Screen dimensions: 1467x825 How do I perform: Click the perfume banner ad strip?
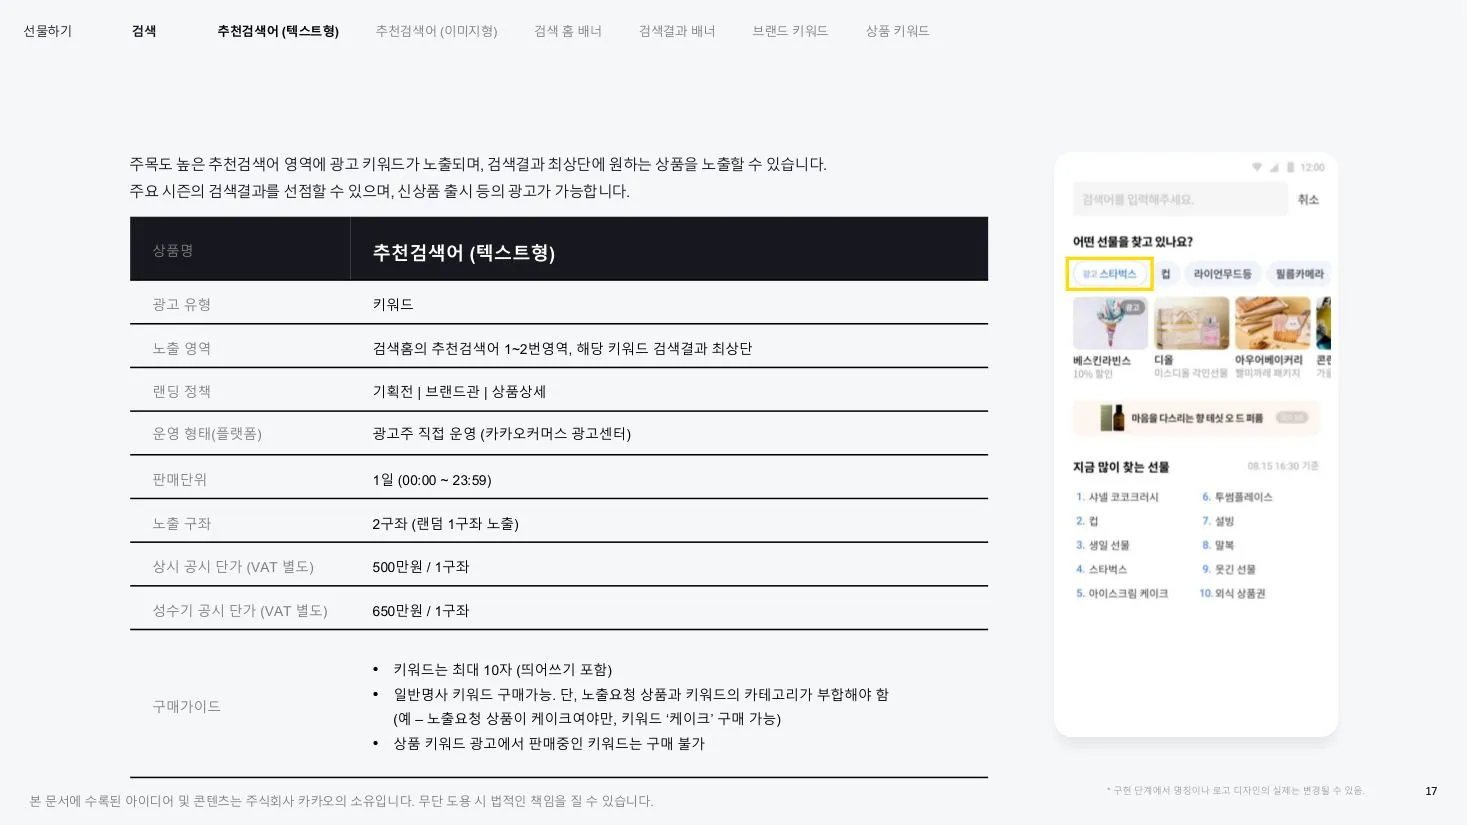coord(1196,418)
